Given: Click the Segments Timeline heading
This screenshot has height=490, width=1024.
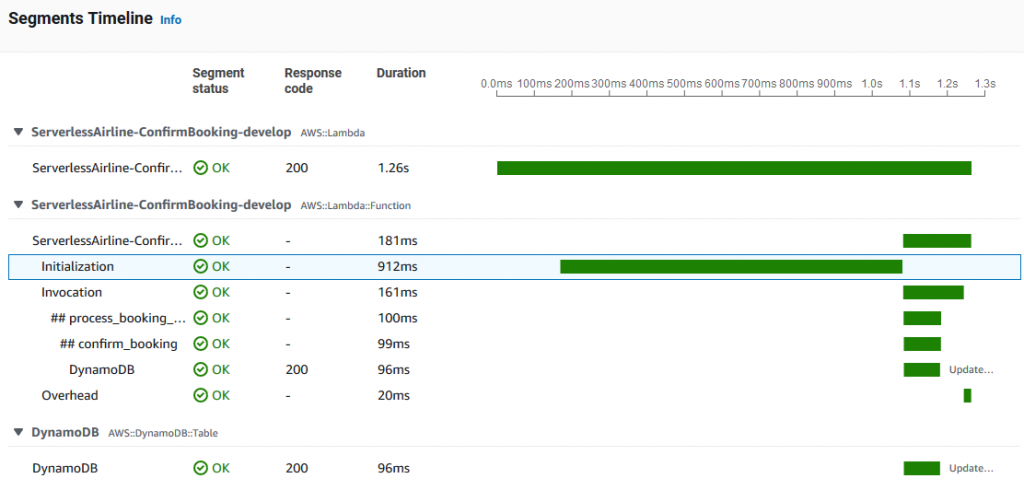Looking at the screenshot, I should tap(80, 19).
